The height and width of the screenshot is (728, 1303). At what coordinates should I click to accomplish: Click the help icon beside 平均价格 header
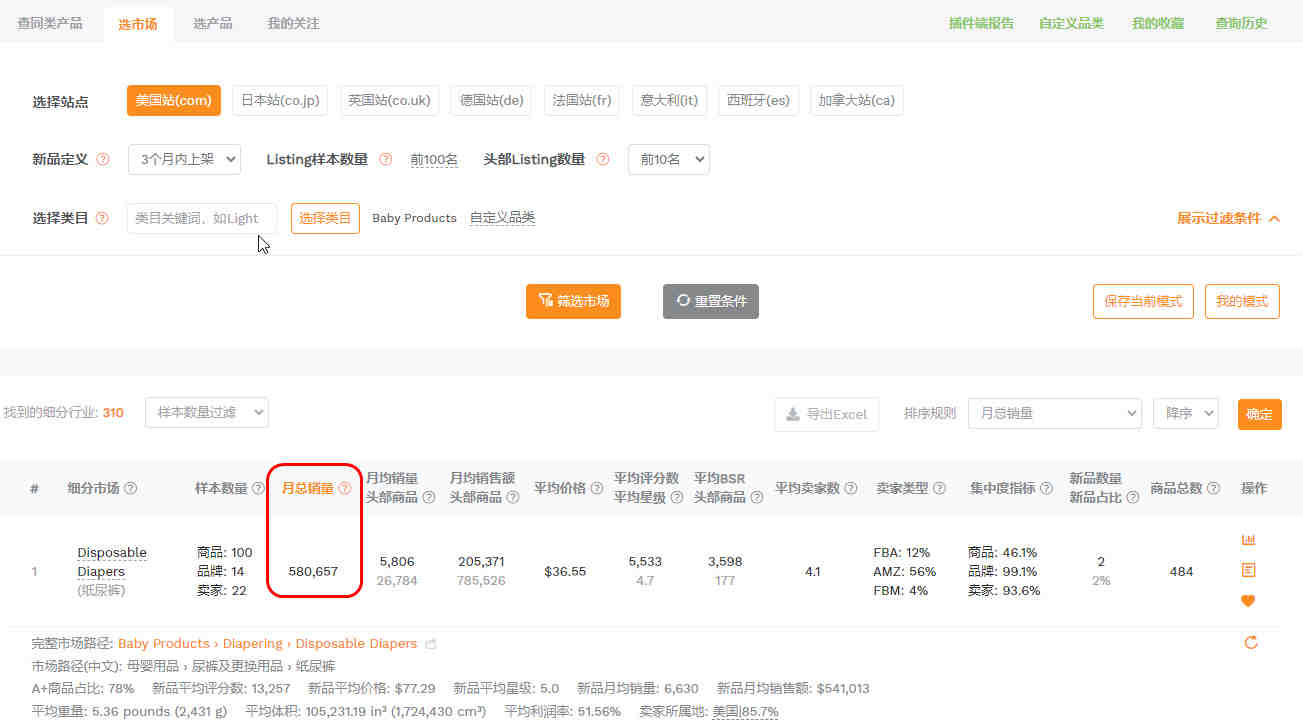tap(596, 488)
